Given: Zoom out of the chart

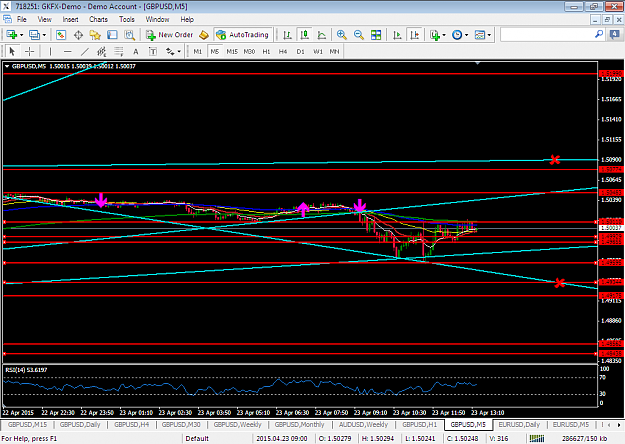Looking at the screenshot, I should click(358, 35).
